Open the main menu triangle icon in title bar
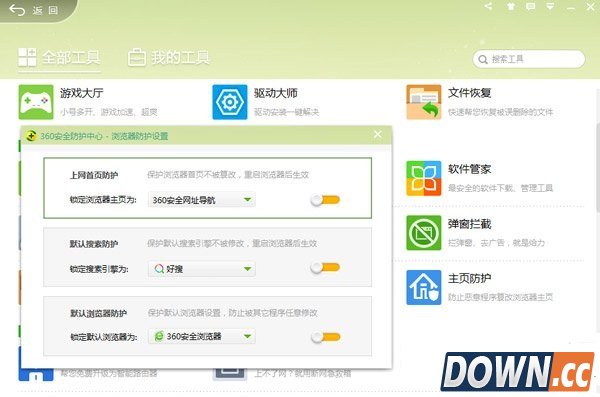This screenshot has height=397, width=600. [x=550, y=6]
